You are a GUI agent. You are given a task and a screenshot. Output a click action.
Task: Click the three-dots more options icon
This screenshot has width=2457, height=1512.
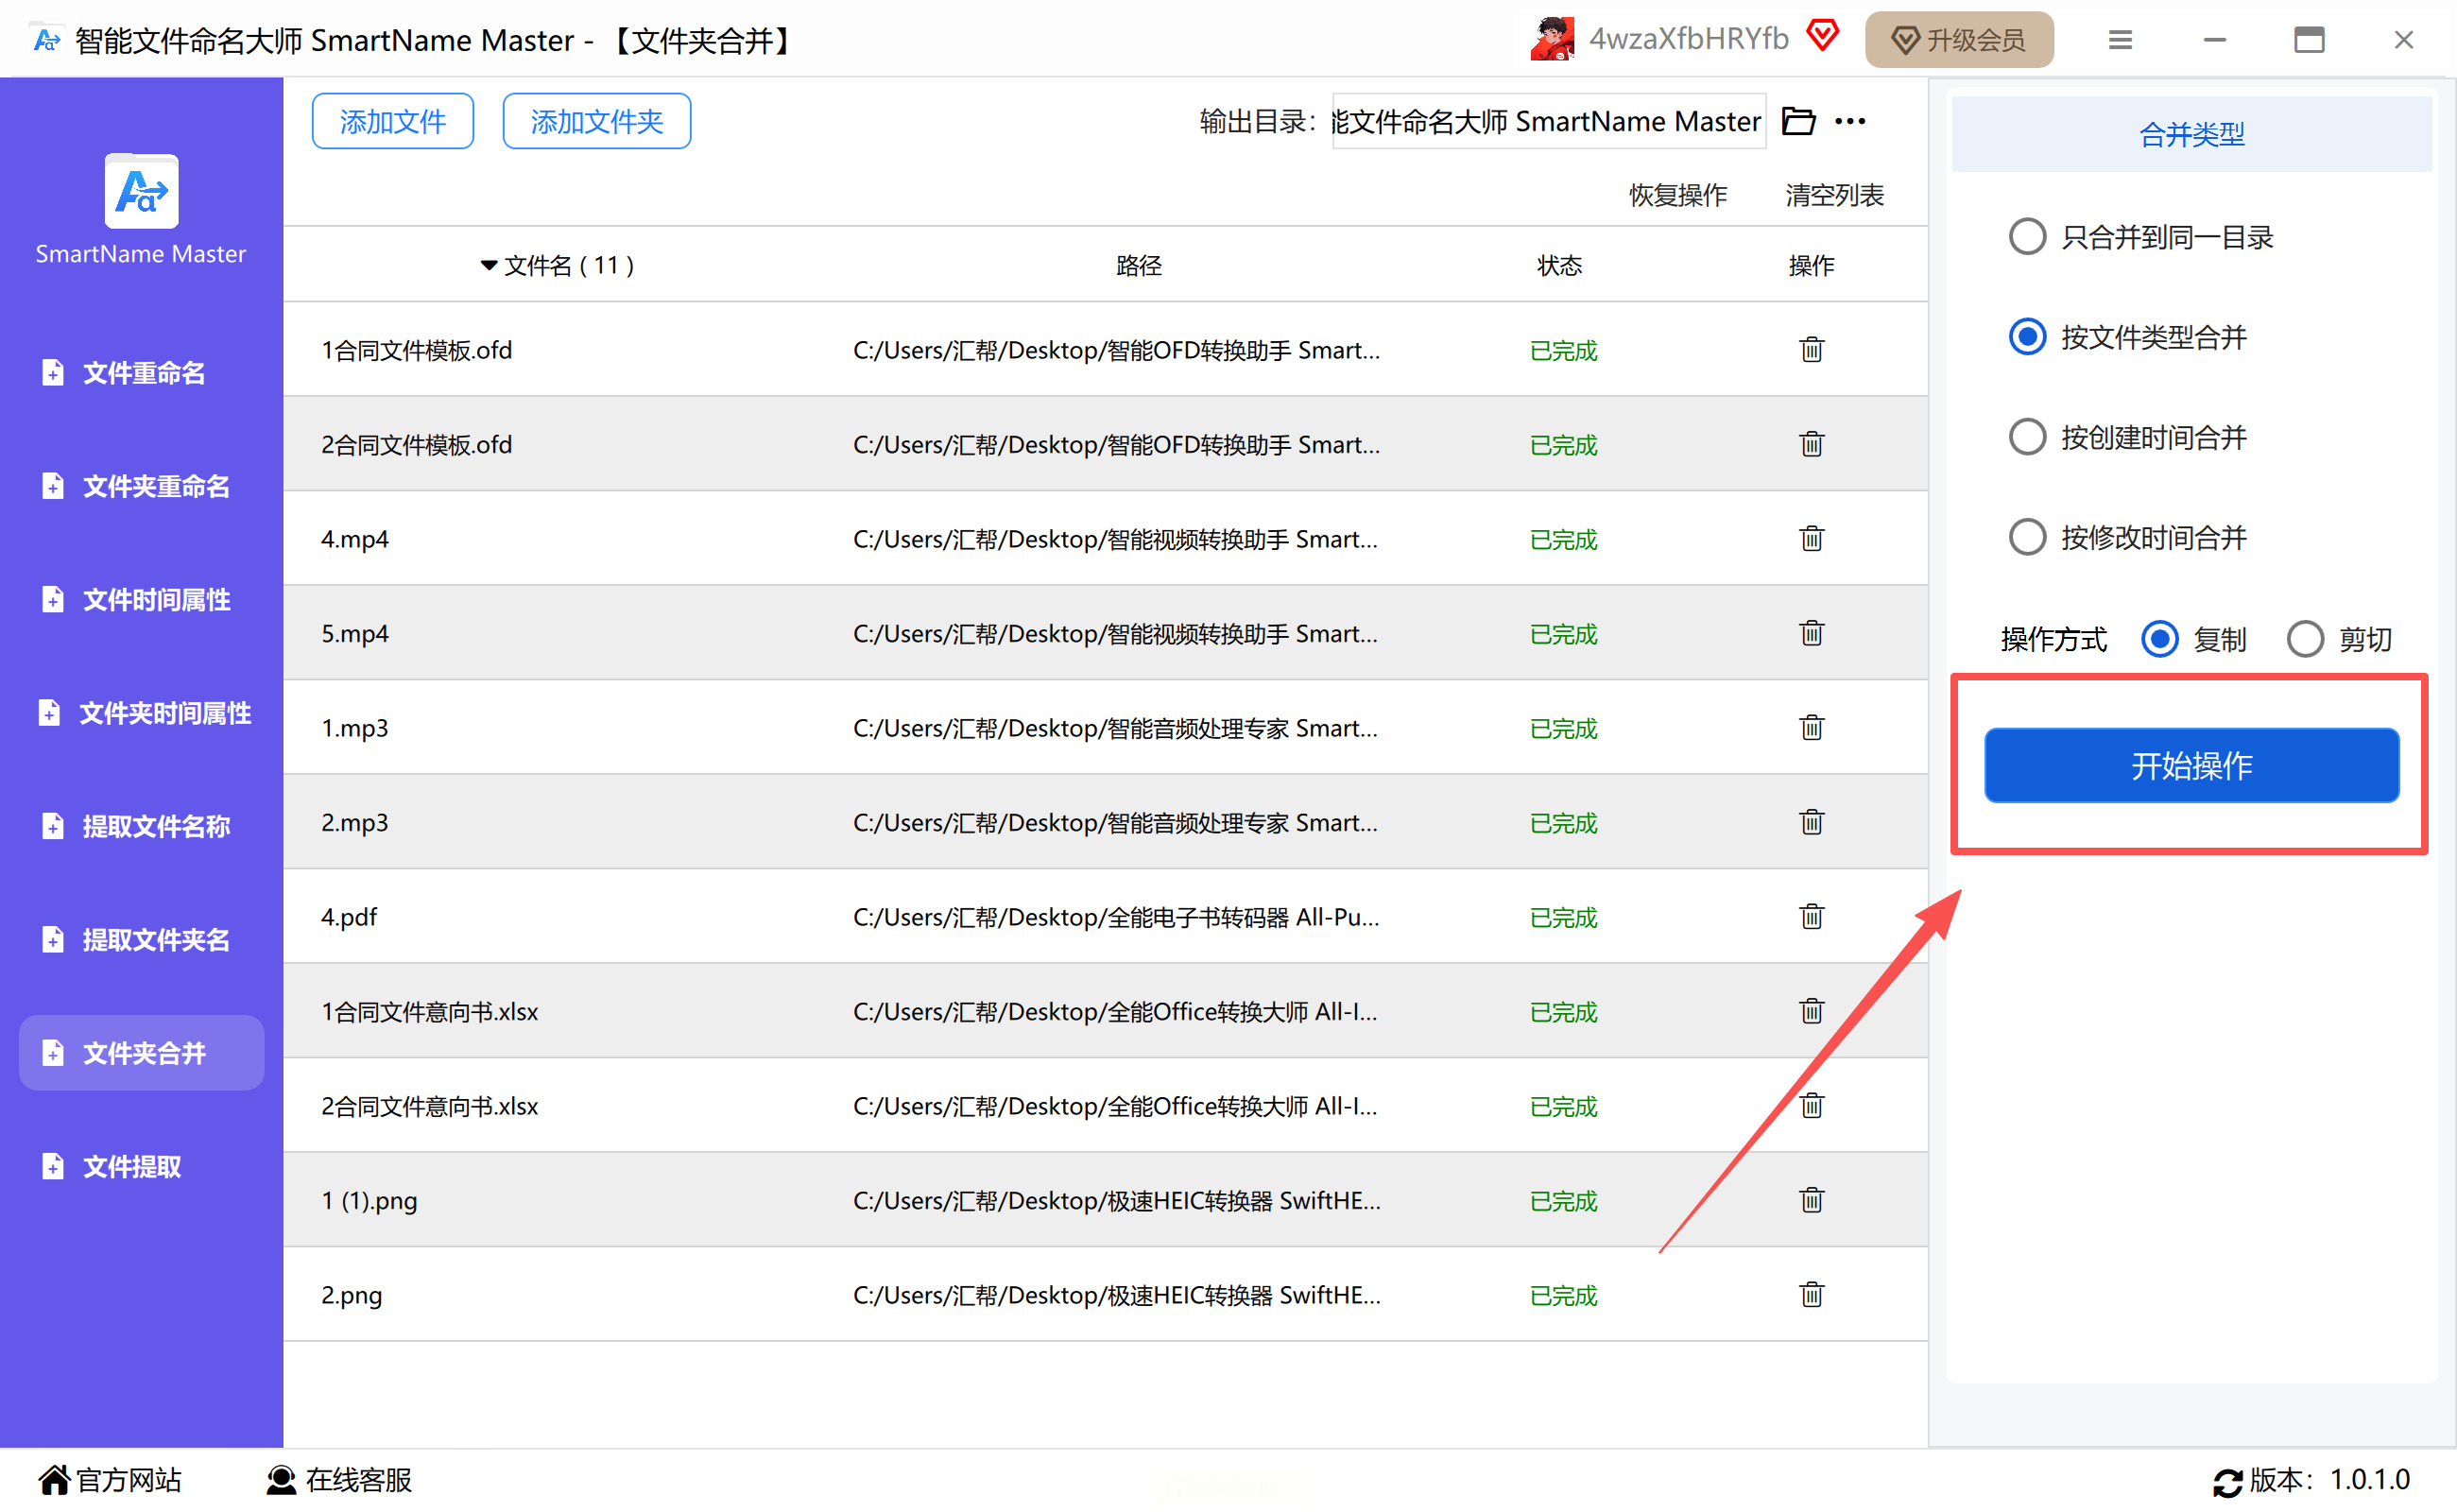click(x=1850, y=121)
